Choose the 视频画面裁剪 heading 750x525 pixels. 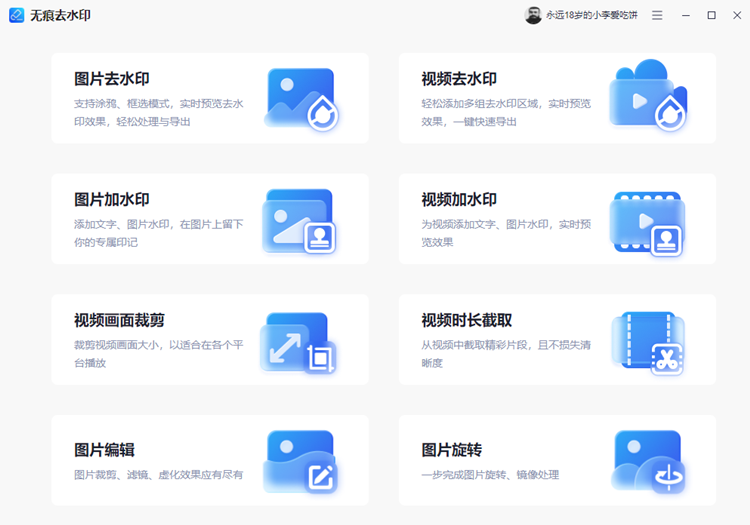click(x=119, y=320)
